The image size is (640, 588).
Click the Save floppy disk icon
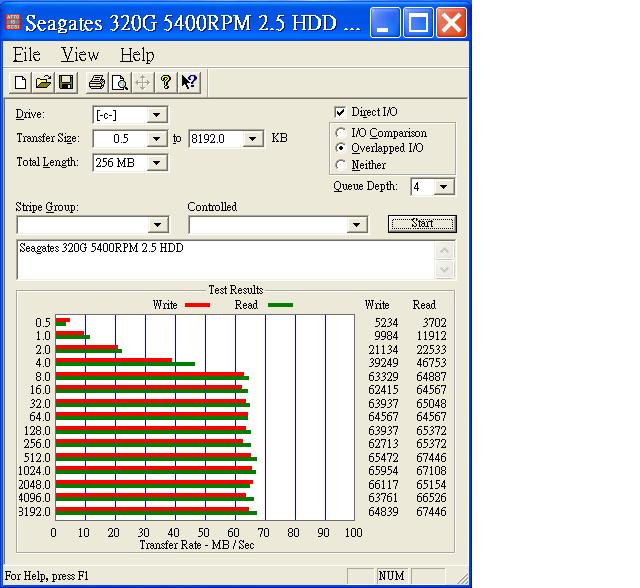[x=66, y=82]
